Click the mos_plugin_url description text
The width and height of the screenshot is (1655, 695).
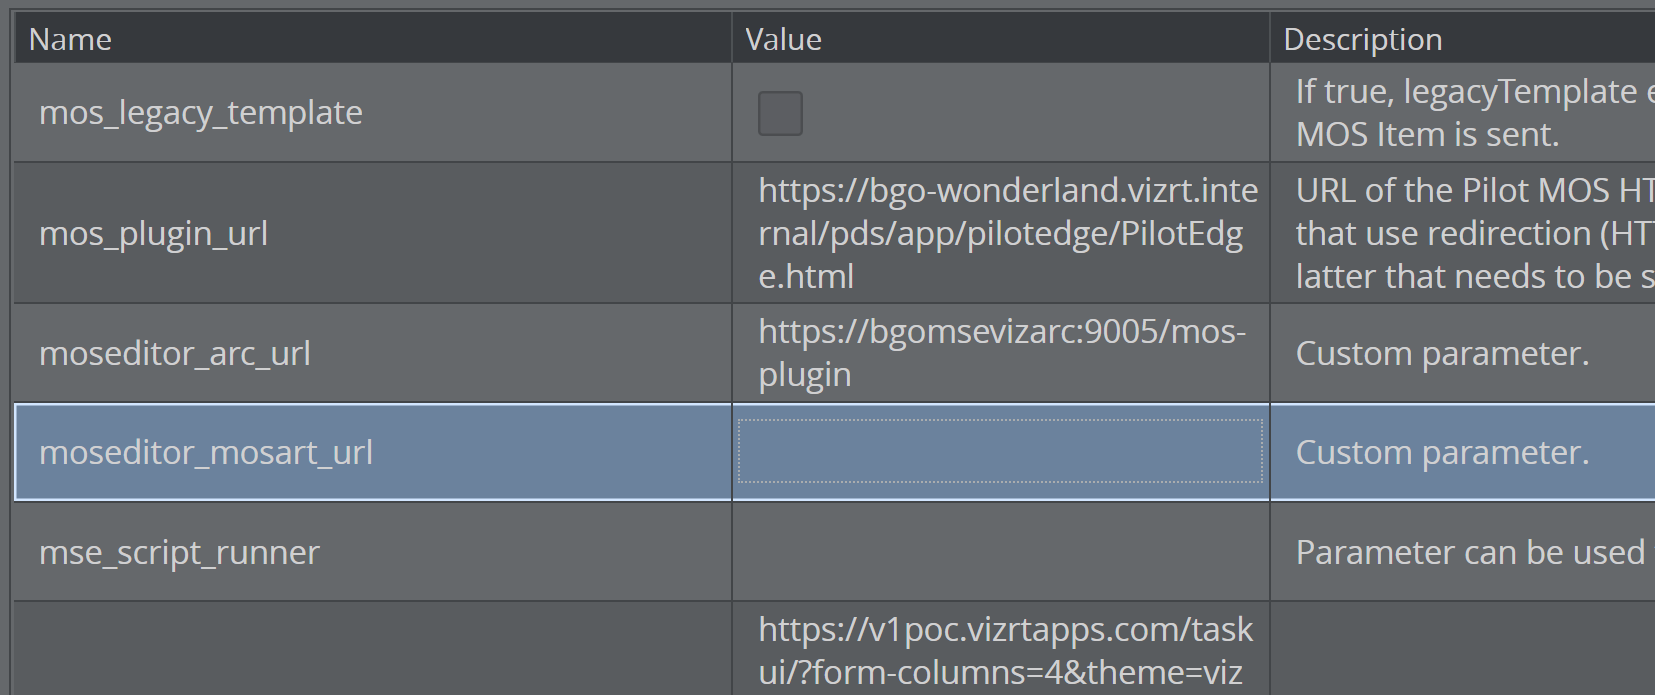1475,233
